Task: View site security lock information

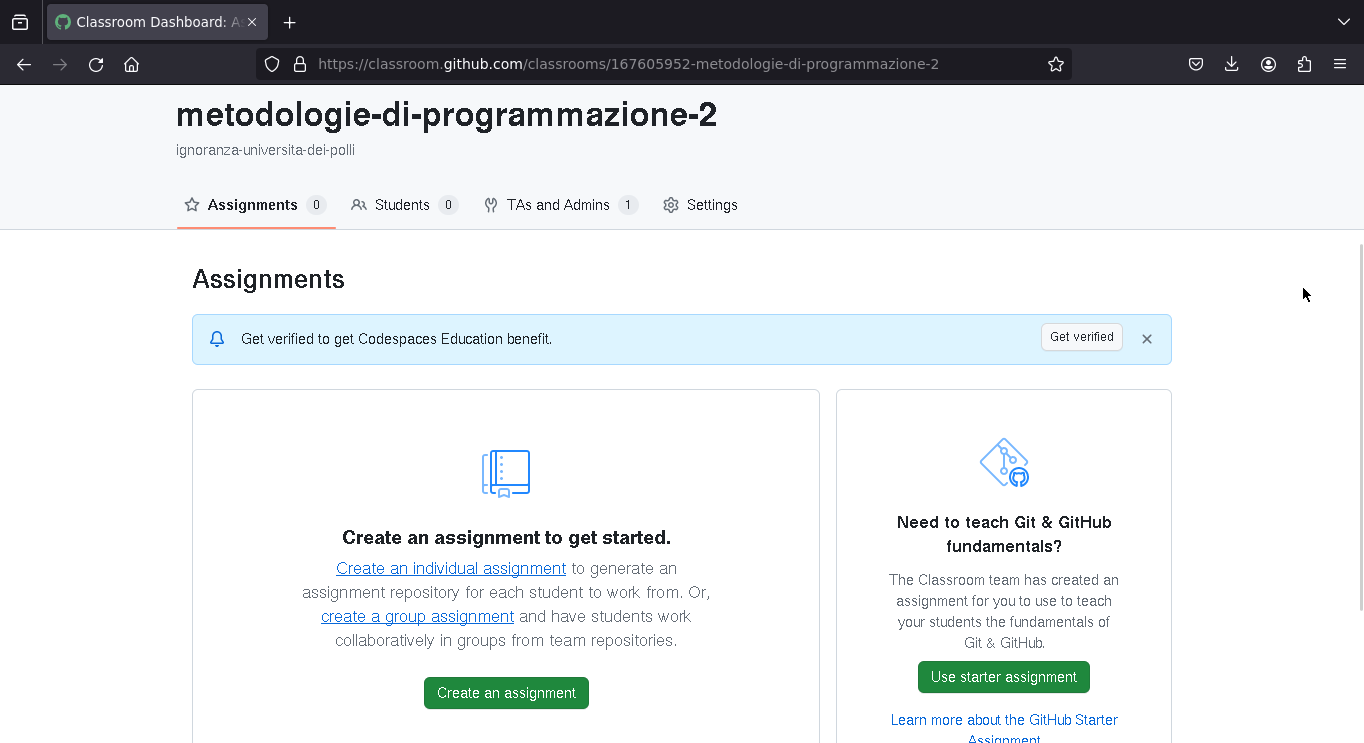Action: pyautogui.click(x=299, y=64)
